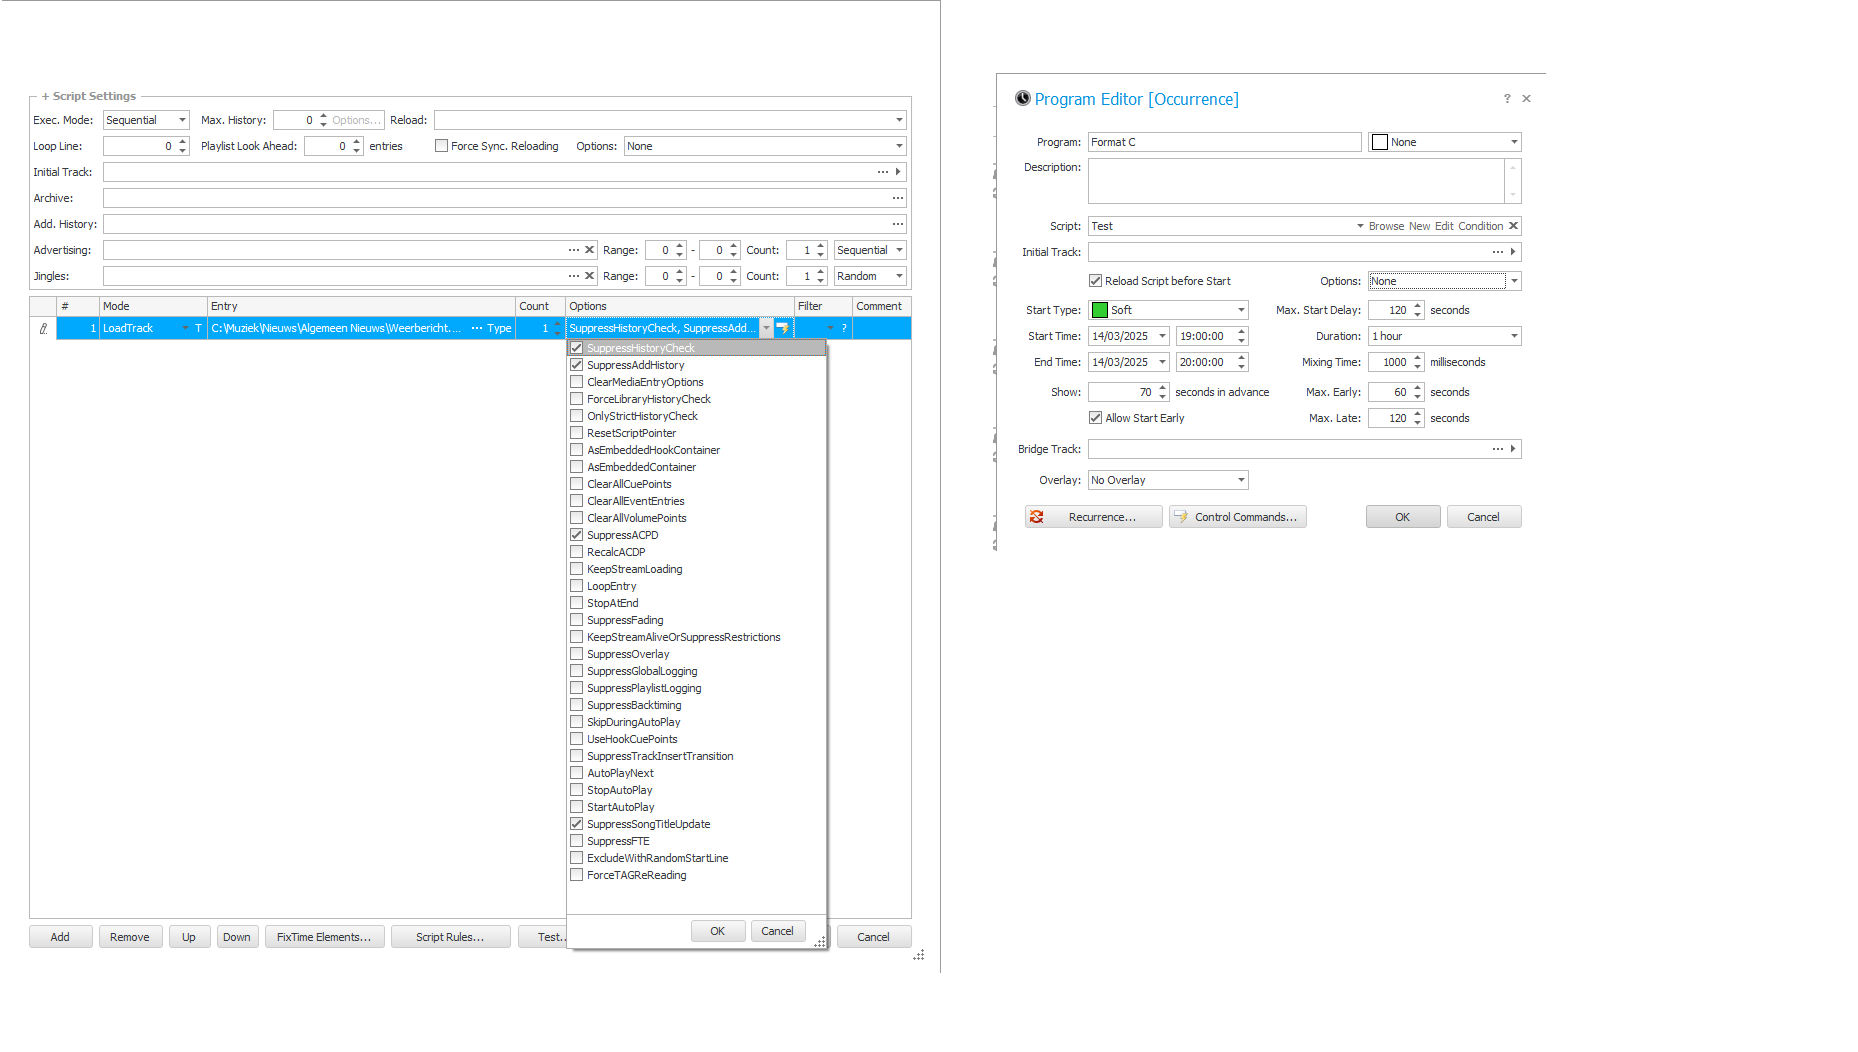
Task: Uncheck the SuppressHistoryCheck option
Action: click(577, 348)
